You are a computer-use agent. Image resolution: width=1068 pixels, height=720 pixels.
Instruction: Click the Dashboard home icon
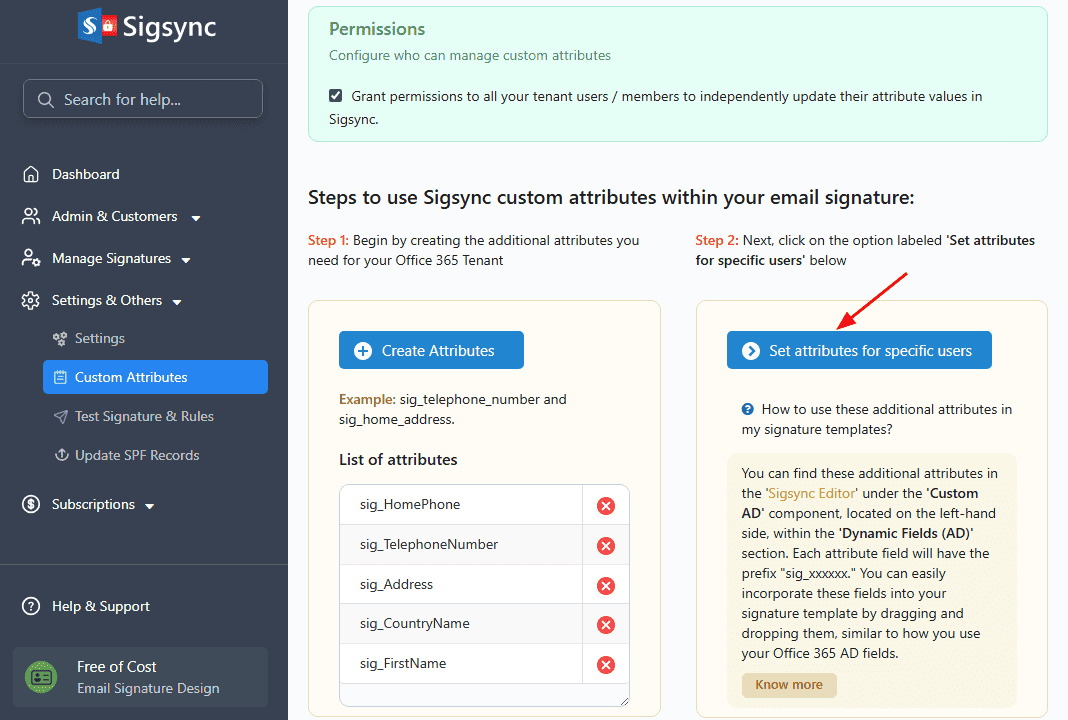point(31,174)
